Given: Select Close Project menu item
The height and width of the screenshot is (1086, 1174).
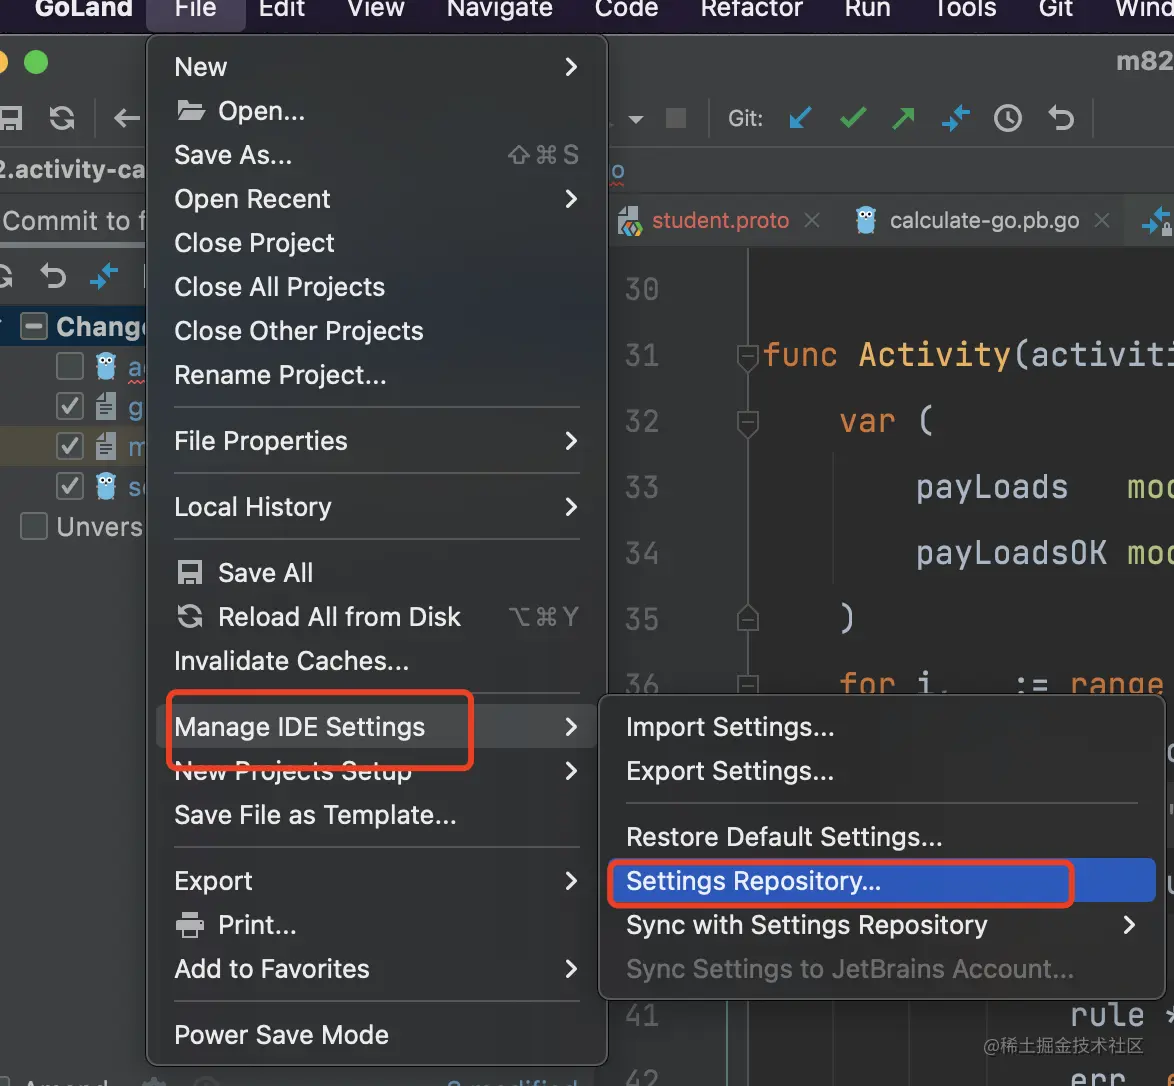Looking at the screenshot, I should 377,243.
